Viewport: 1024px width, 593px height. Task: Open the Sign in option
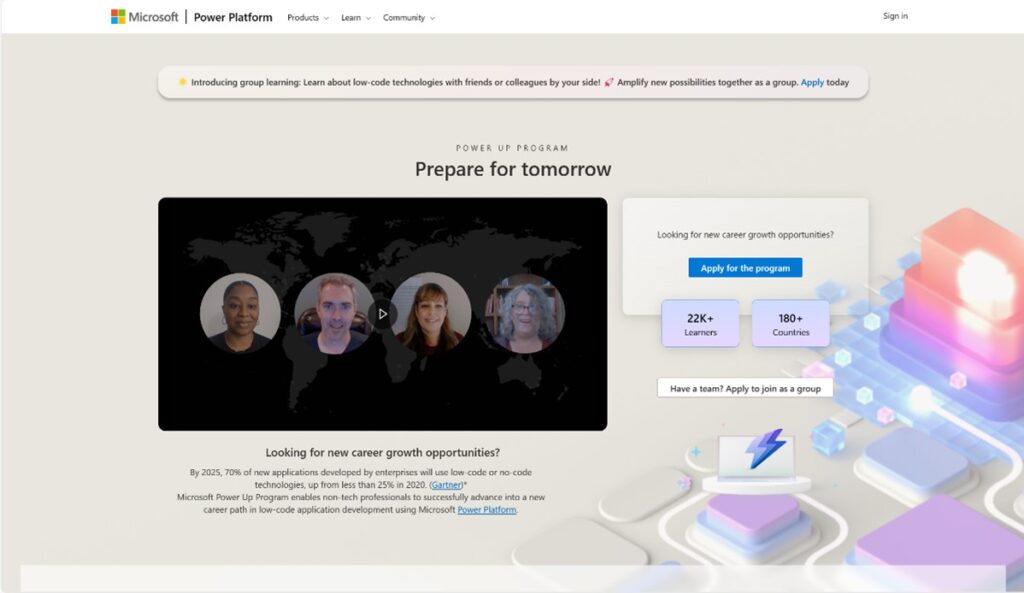point(894,16)
